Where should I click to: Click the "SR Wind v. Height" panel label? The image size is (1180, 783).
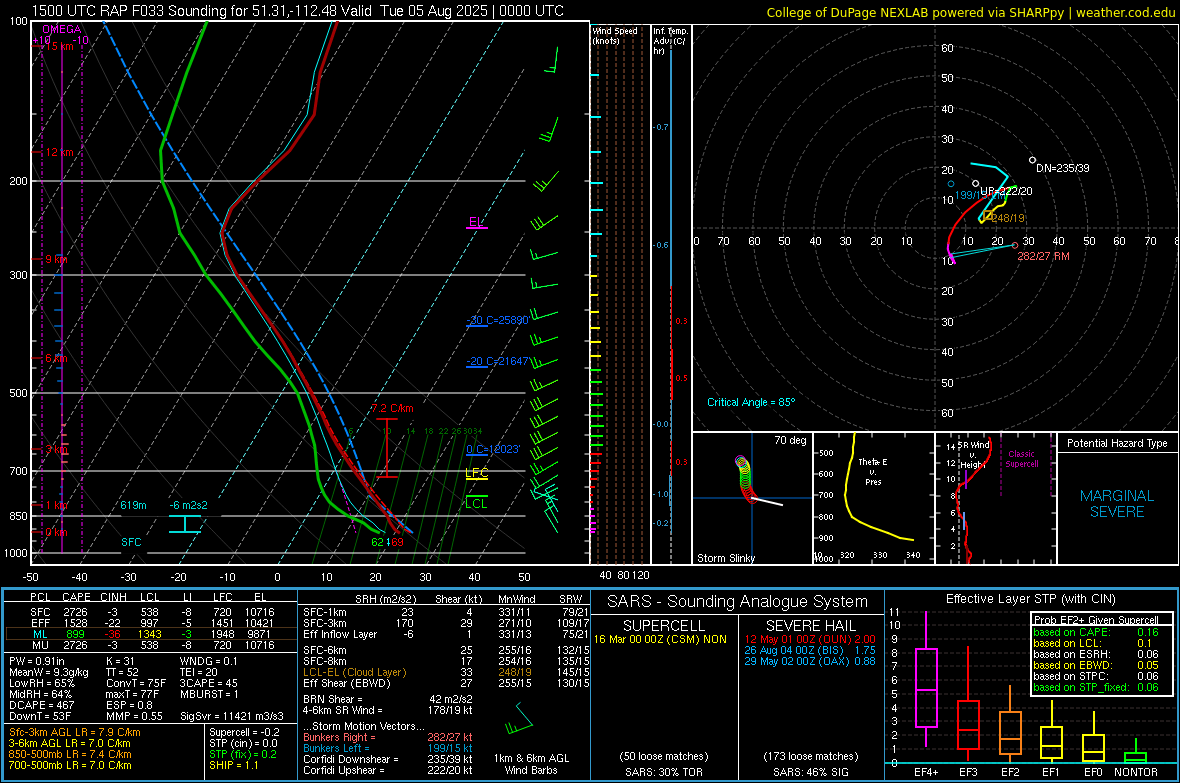(974, 455)
